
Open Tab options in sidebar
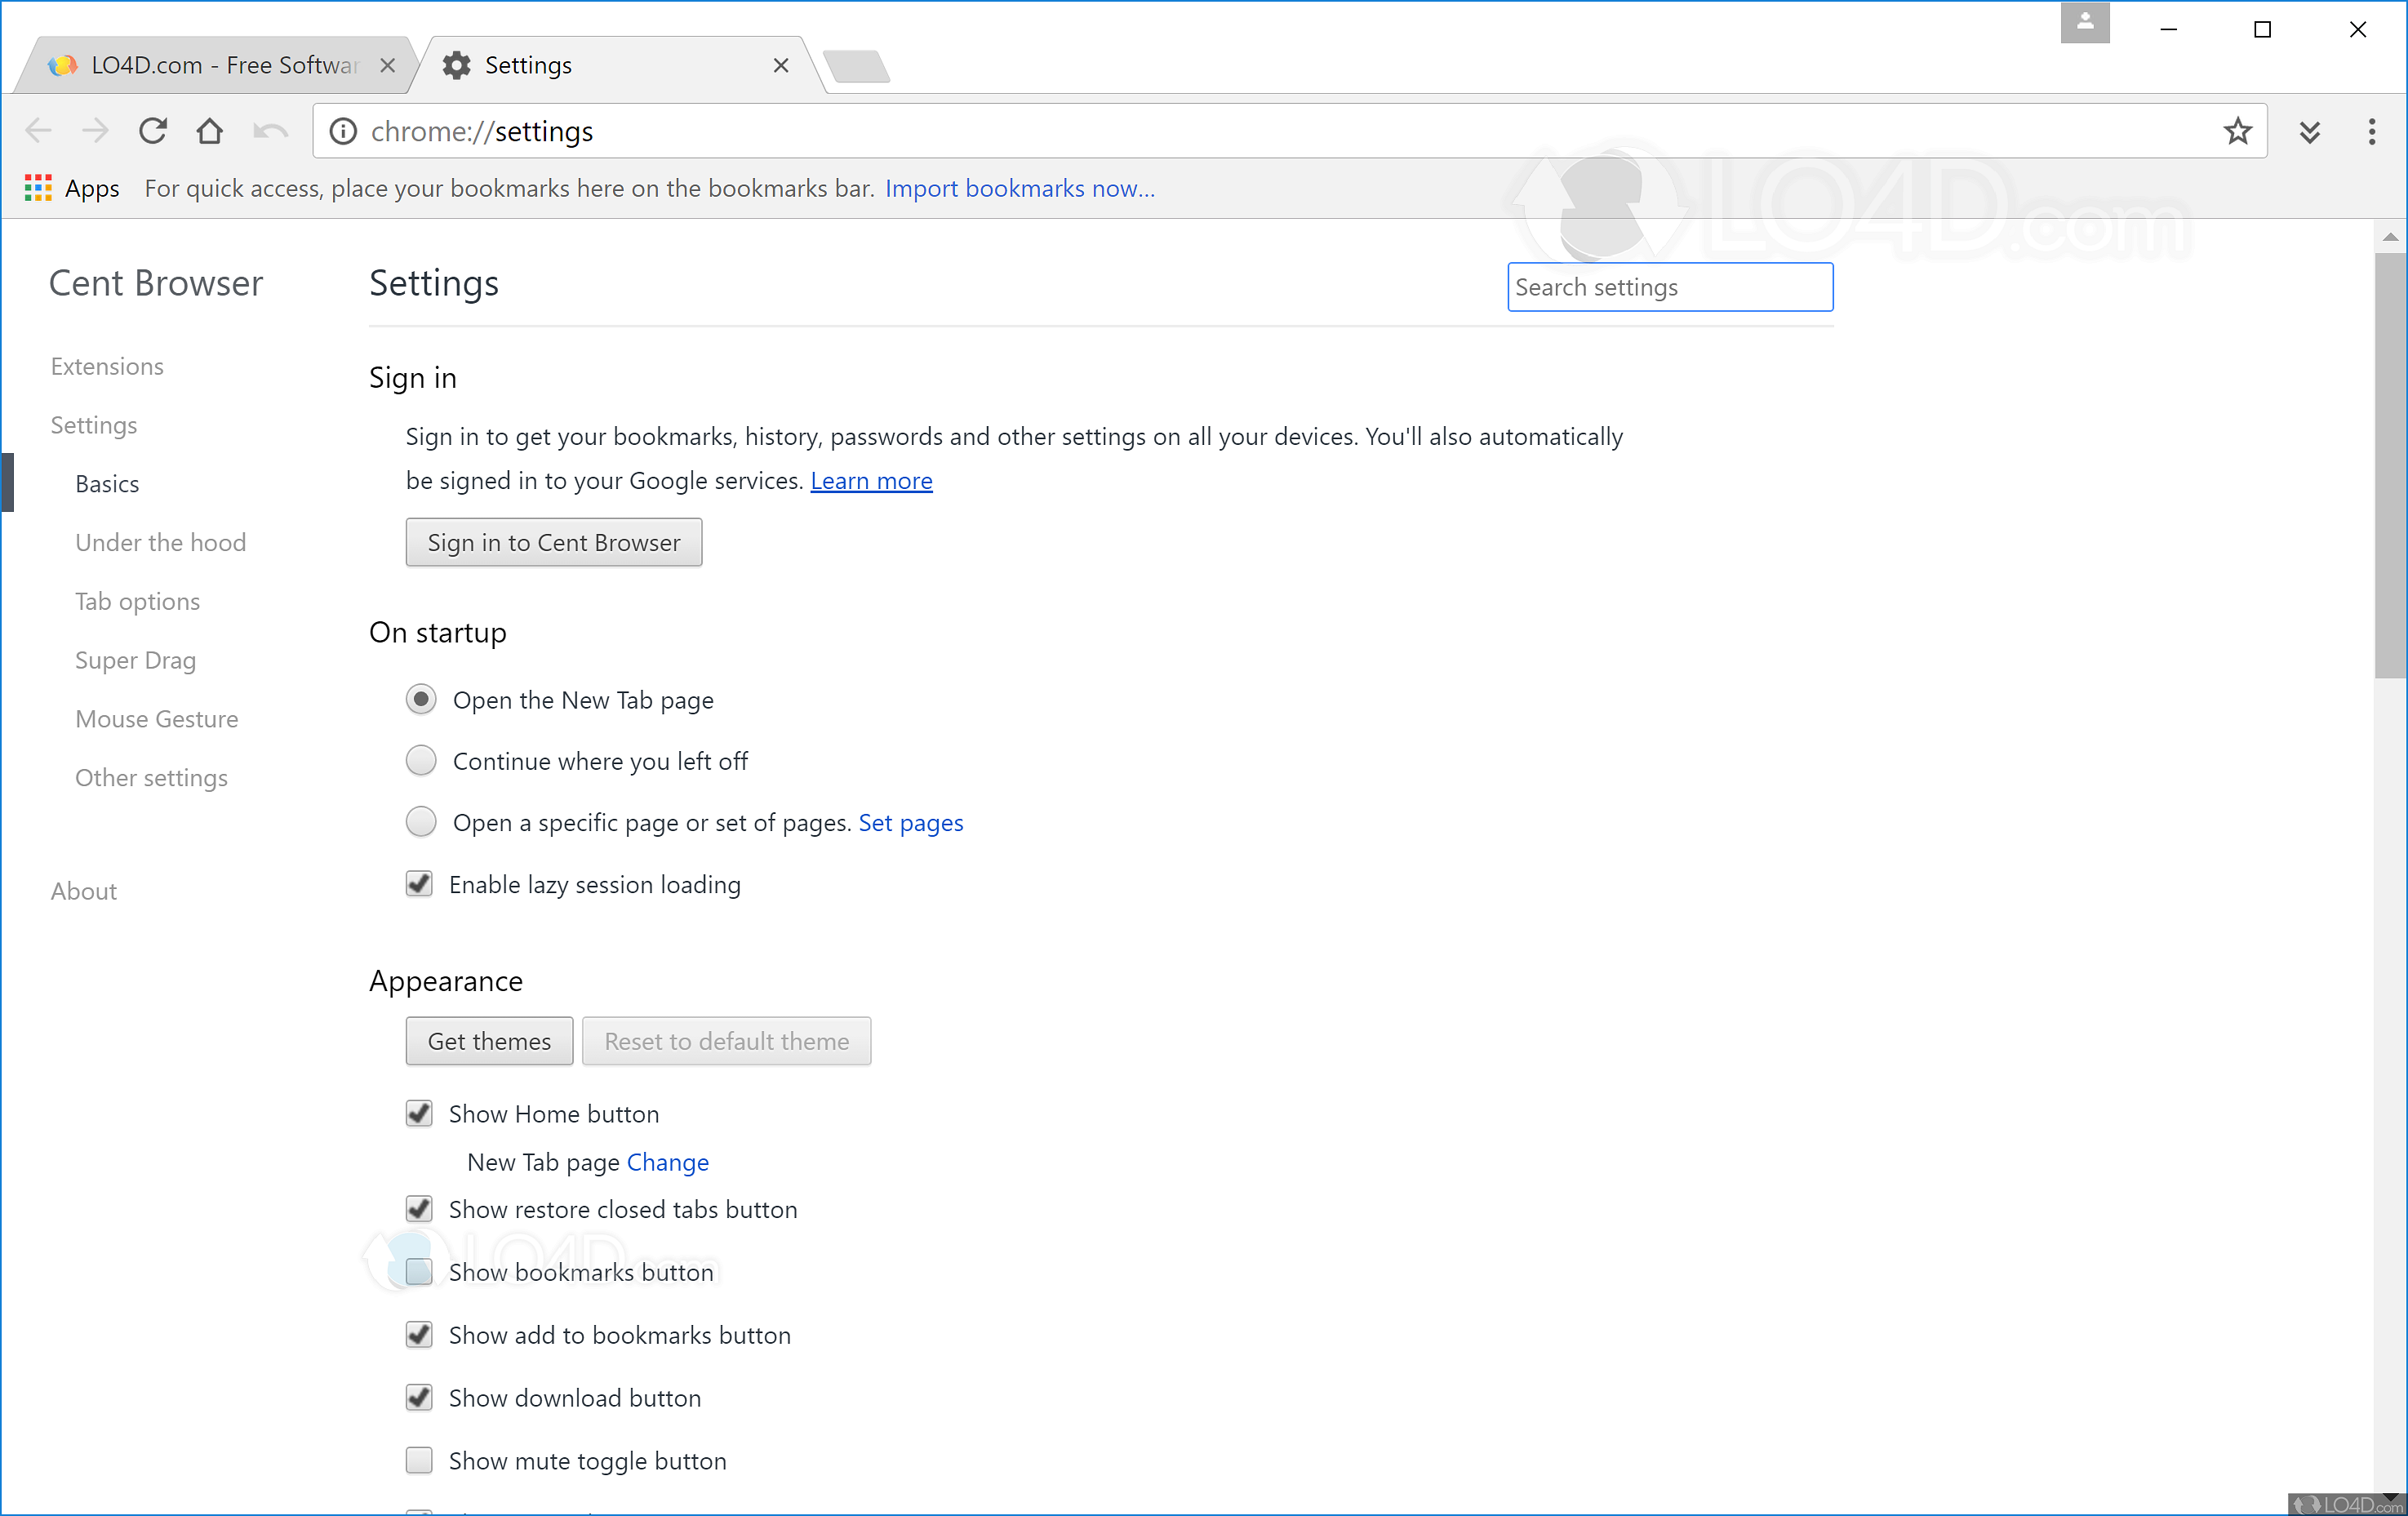137,601
